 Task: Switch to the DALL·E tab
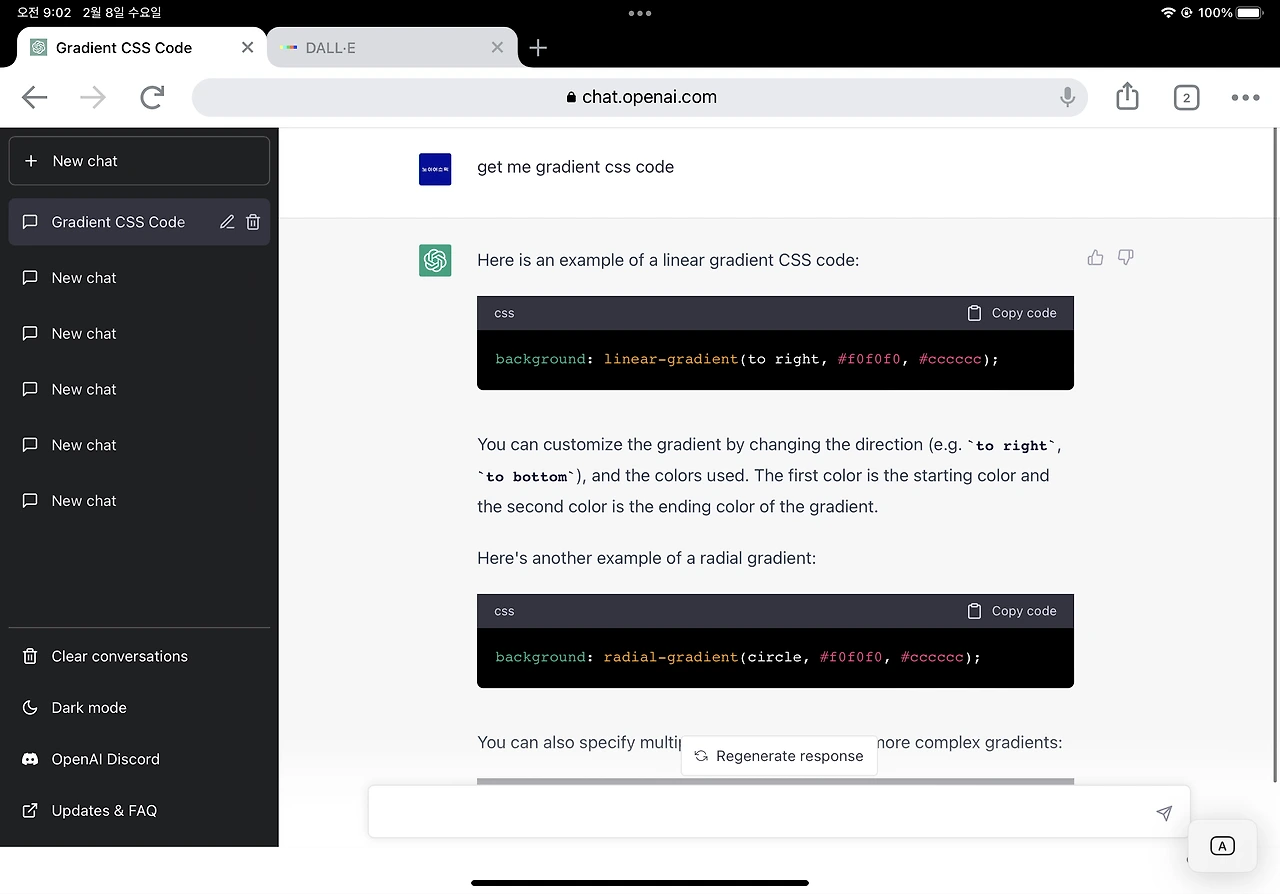[392, 47]
